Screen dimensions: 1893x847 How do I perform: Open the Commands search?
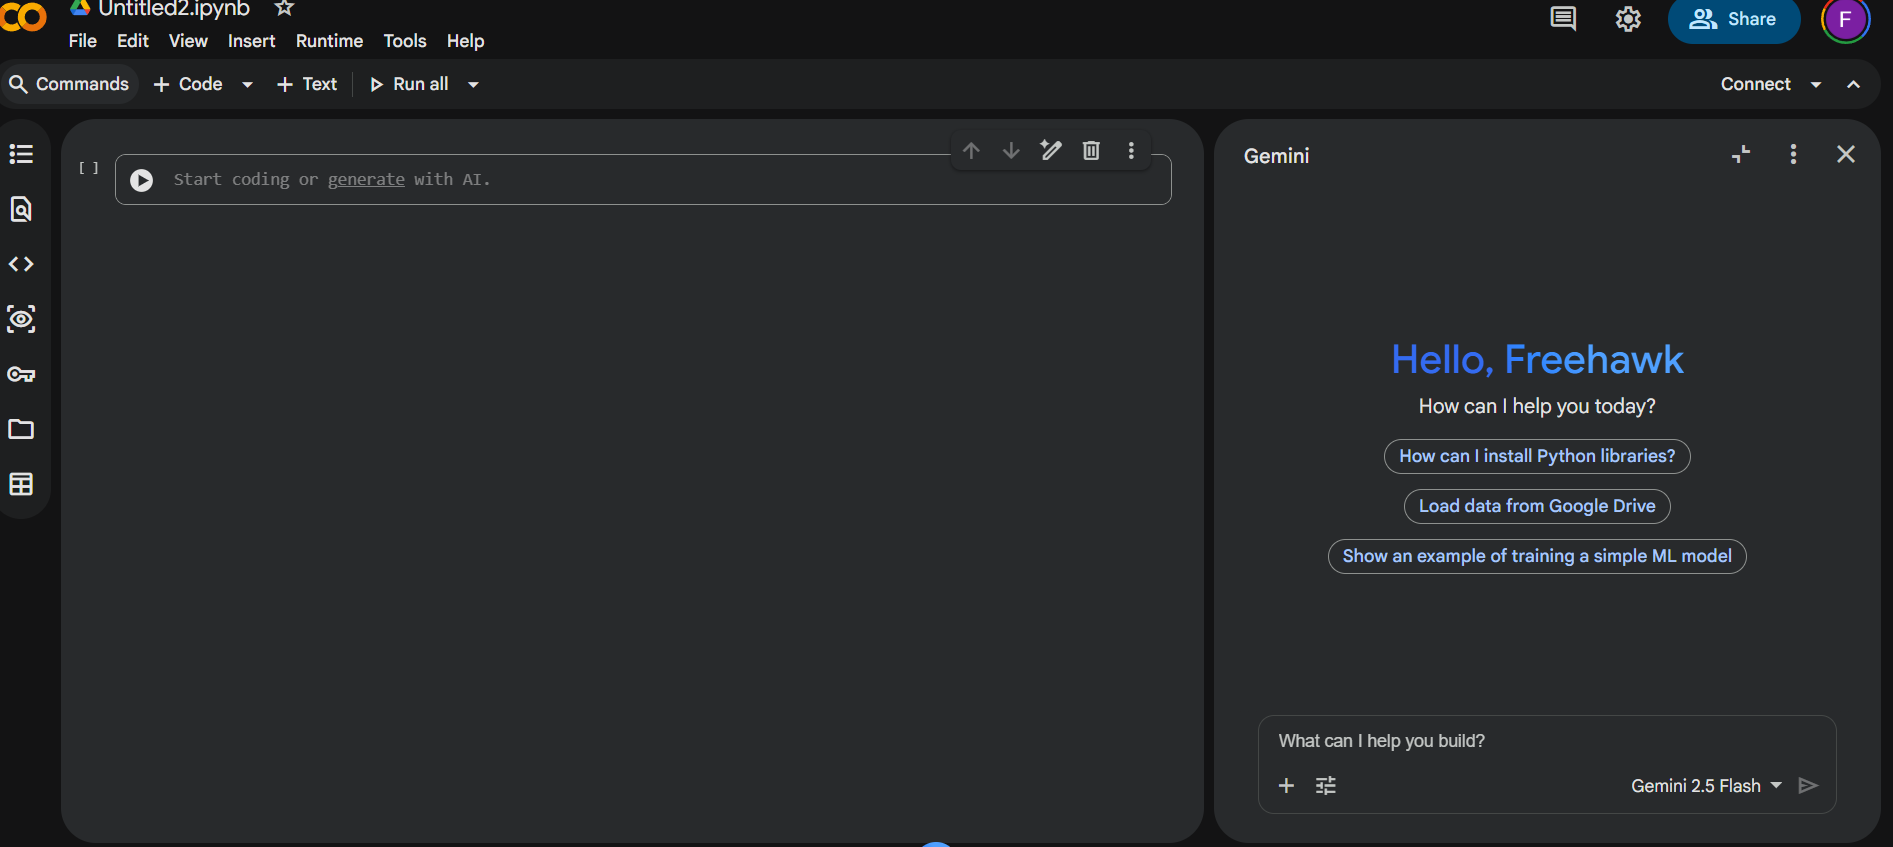tap(69, 85)
